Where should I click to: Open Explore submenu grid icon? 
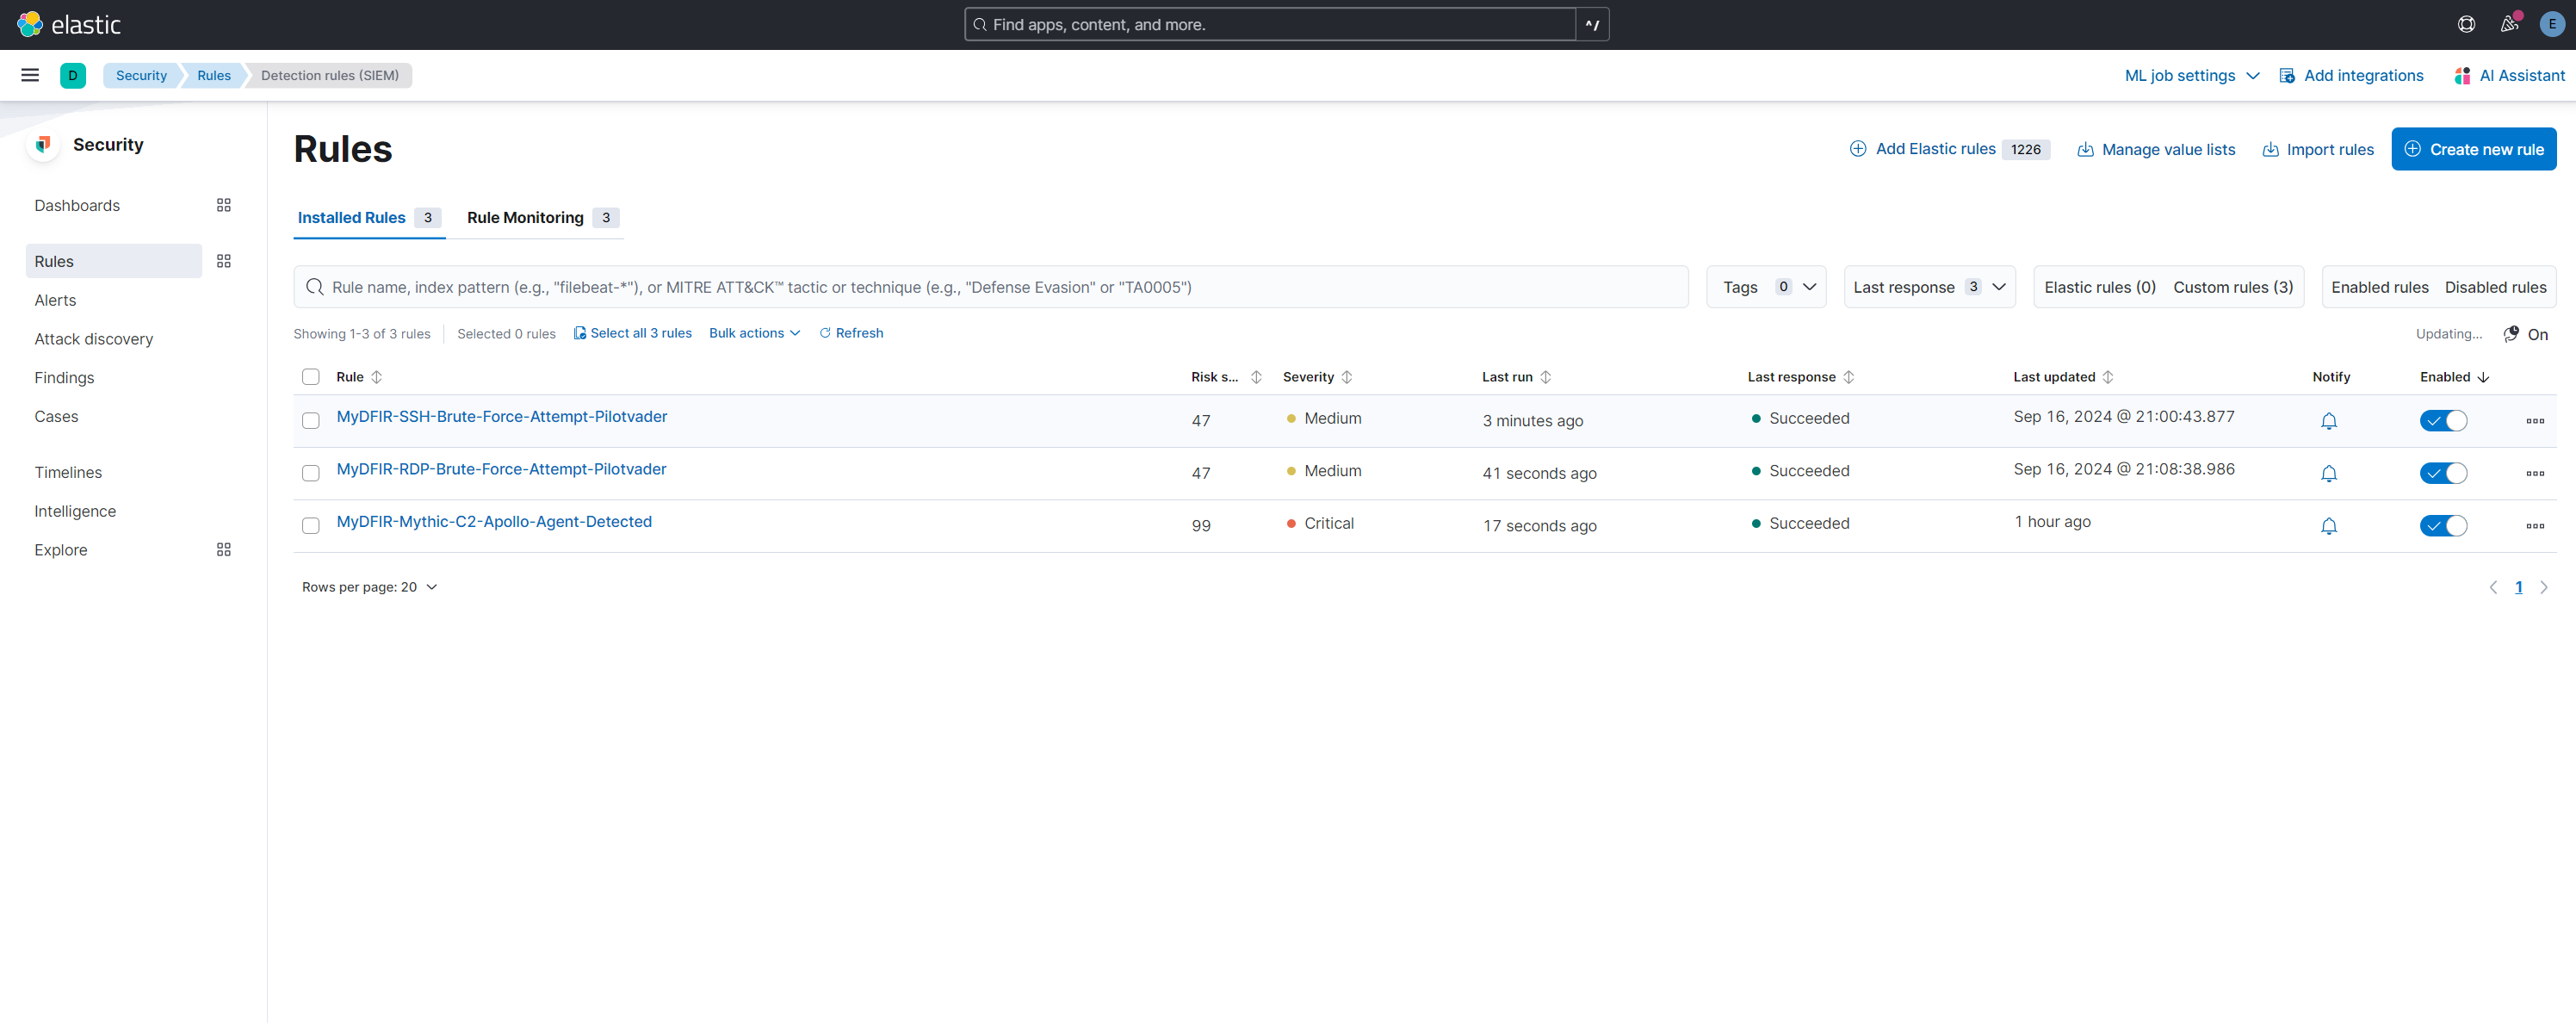click(x=223, y=550)
